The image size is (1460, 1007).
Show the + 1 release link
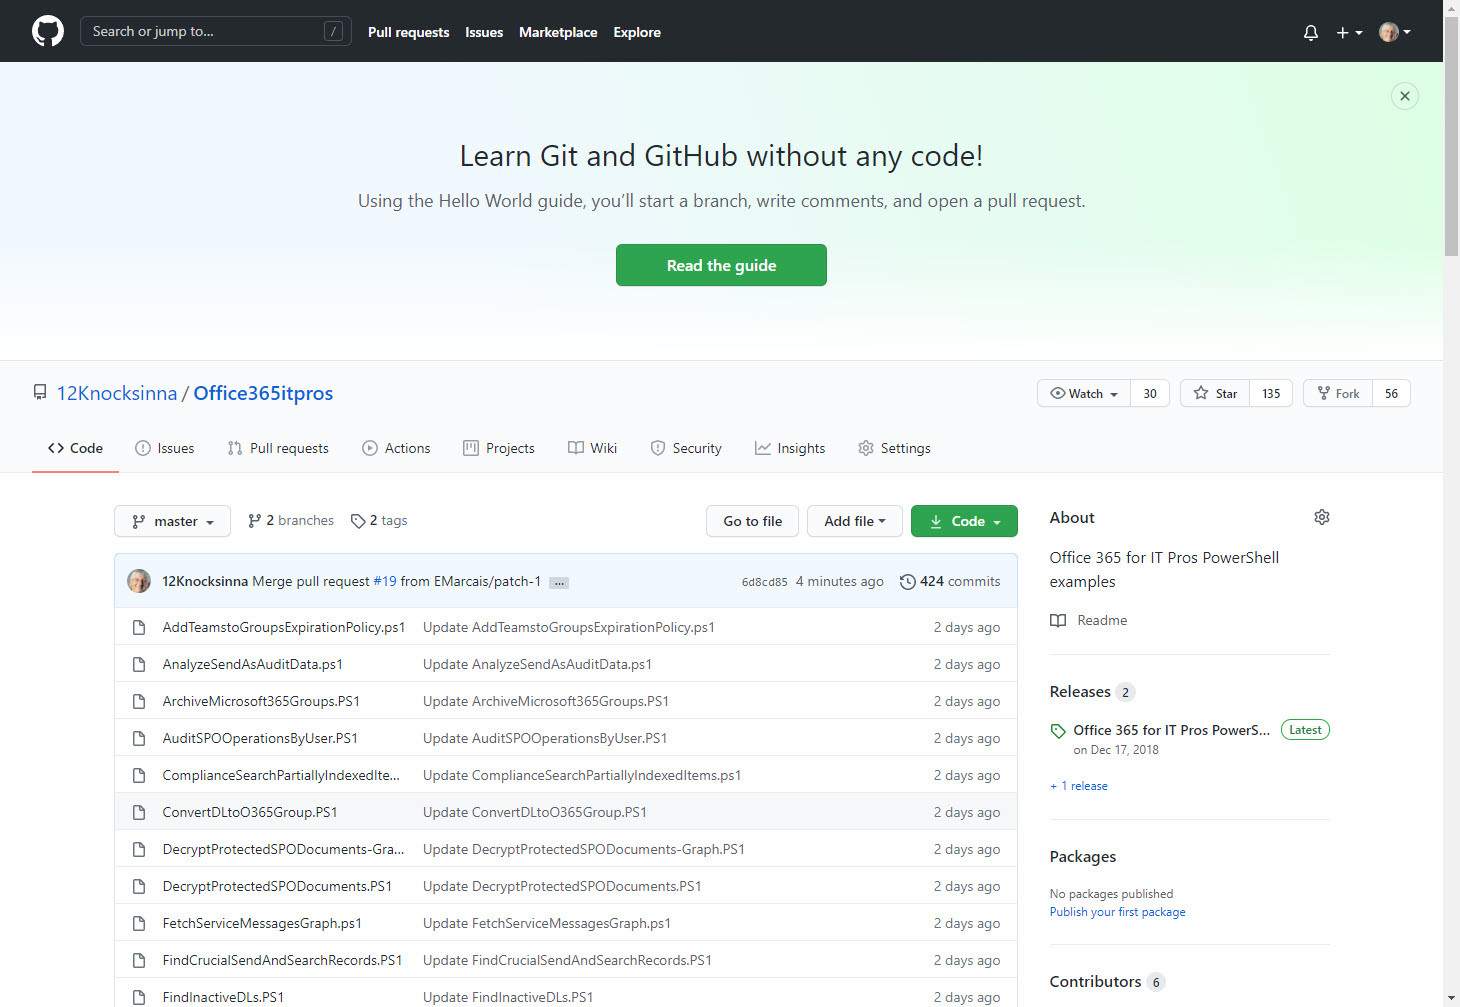click(1079, 786)
